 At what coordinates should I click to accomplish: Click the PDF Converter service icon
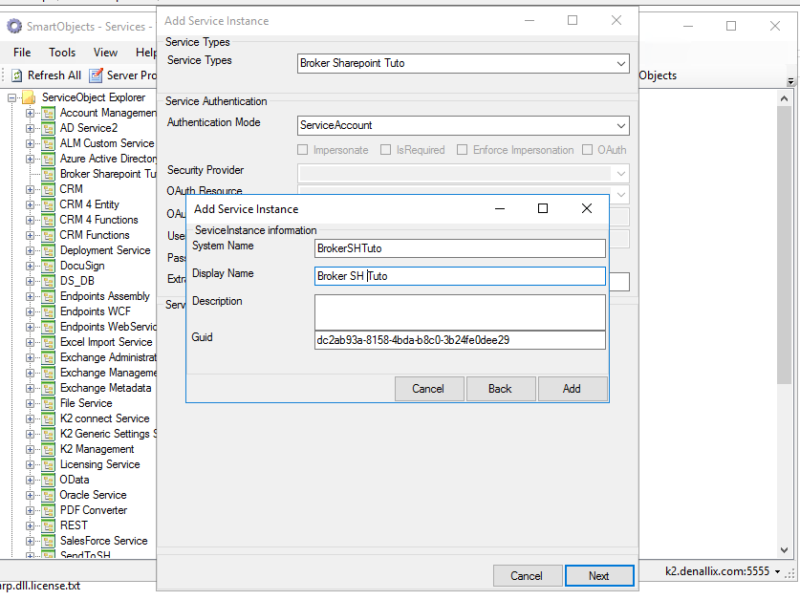[x=48, y=510]
